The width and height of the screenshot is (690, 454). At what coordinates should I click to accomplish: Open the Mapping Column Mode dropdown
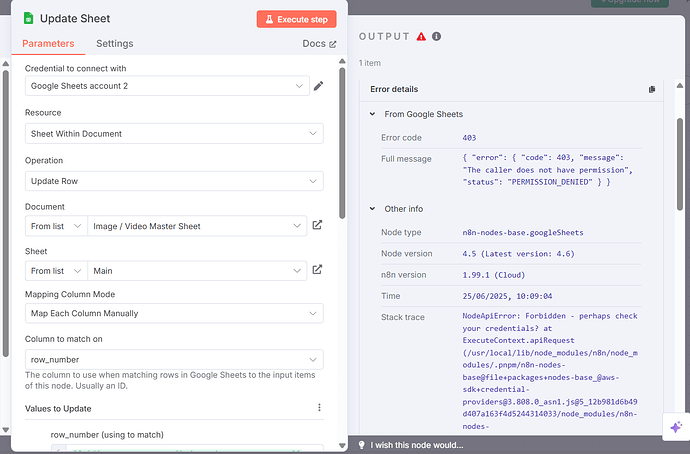174,314
